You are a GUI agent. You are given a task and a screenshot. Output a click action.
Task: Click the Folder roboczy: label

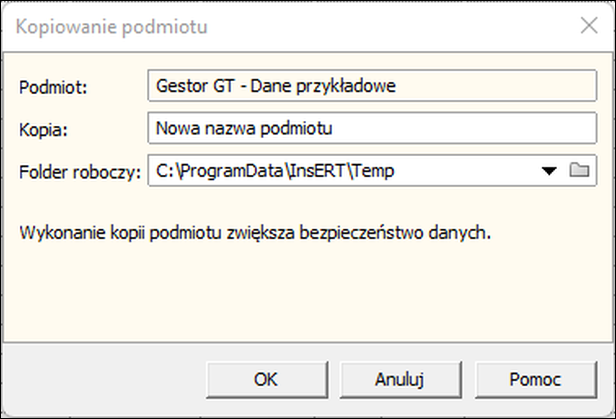80,172
